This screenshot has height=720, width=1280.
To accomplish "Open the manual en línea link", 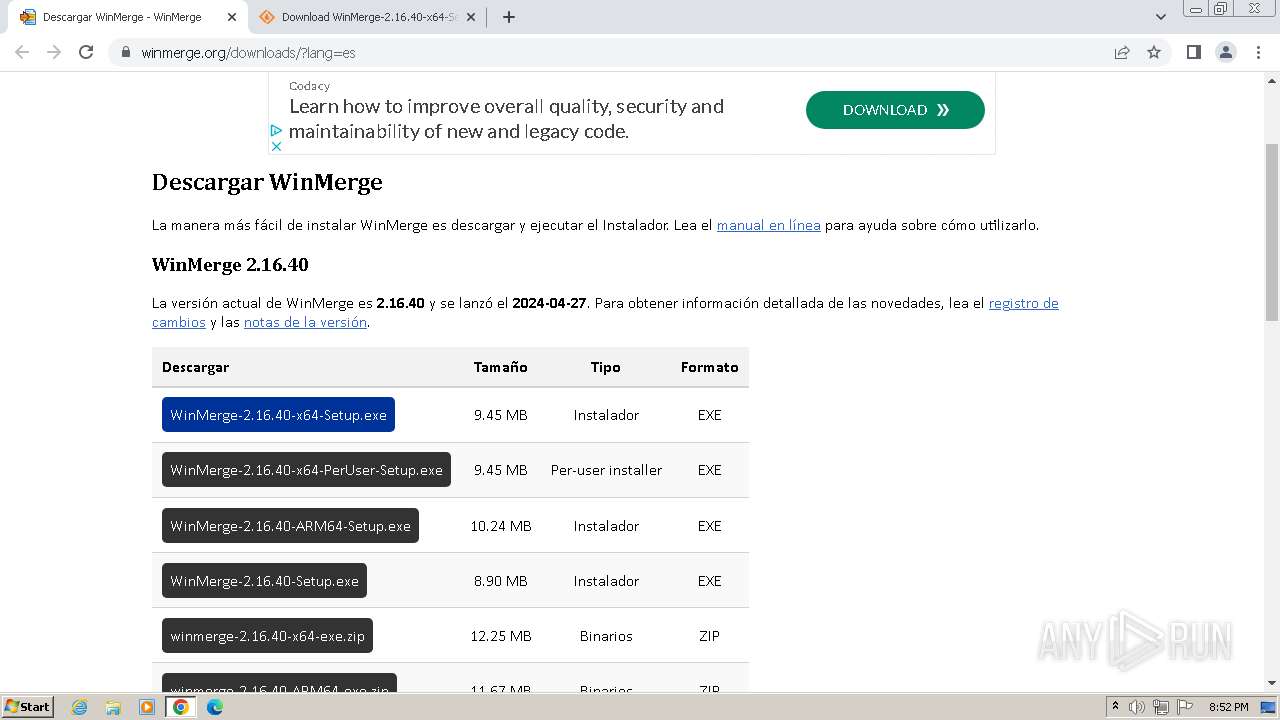I will coord(768,225).
